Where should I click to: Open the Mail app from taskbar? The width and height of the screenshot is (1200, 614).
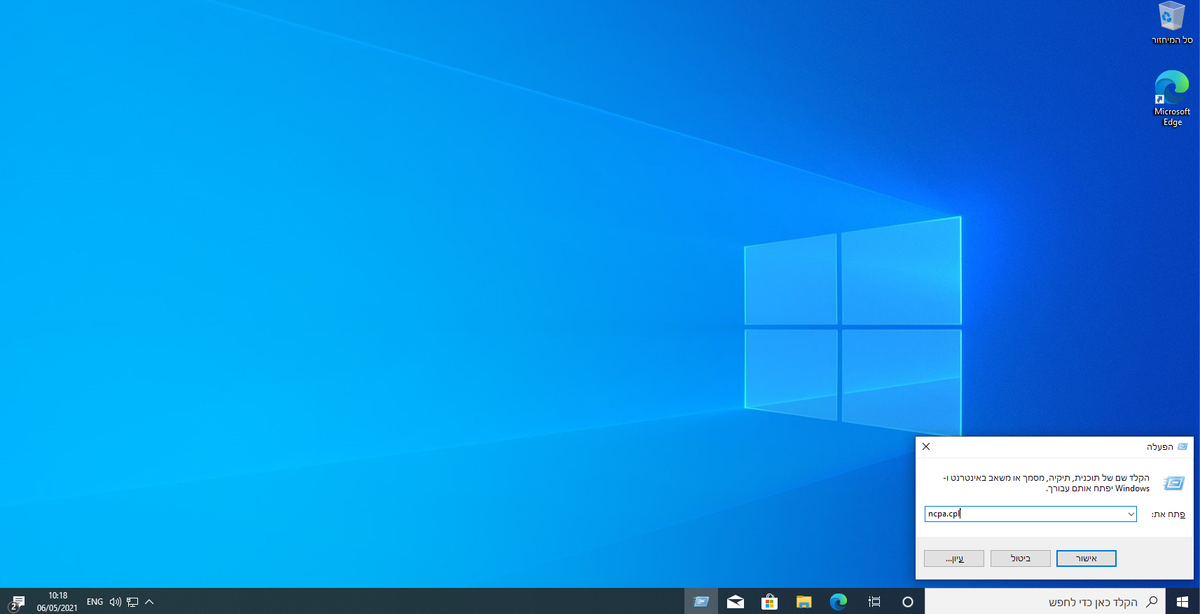(x=735, y=601)
